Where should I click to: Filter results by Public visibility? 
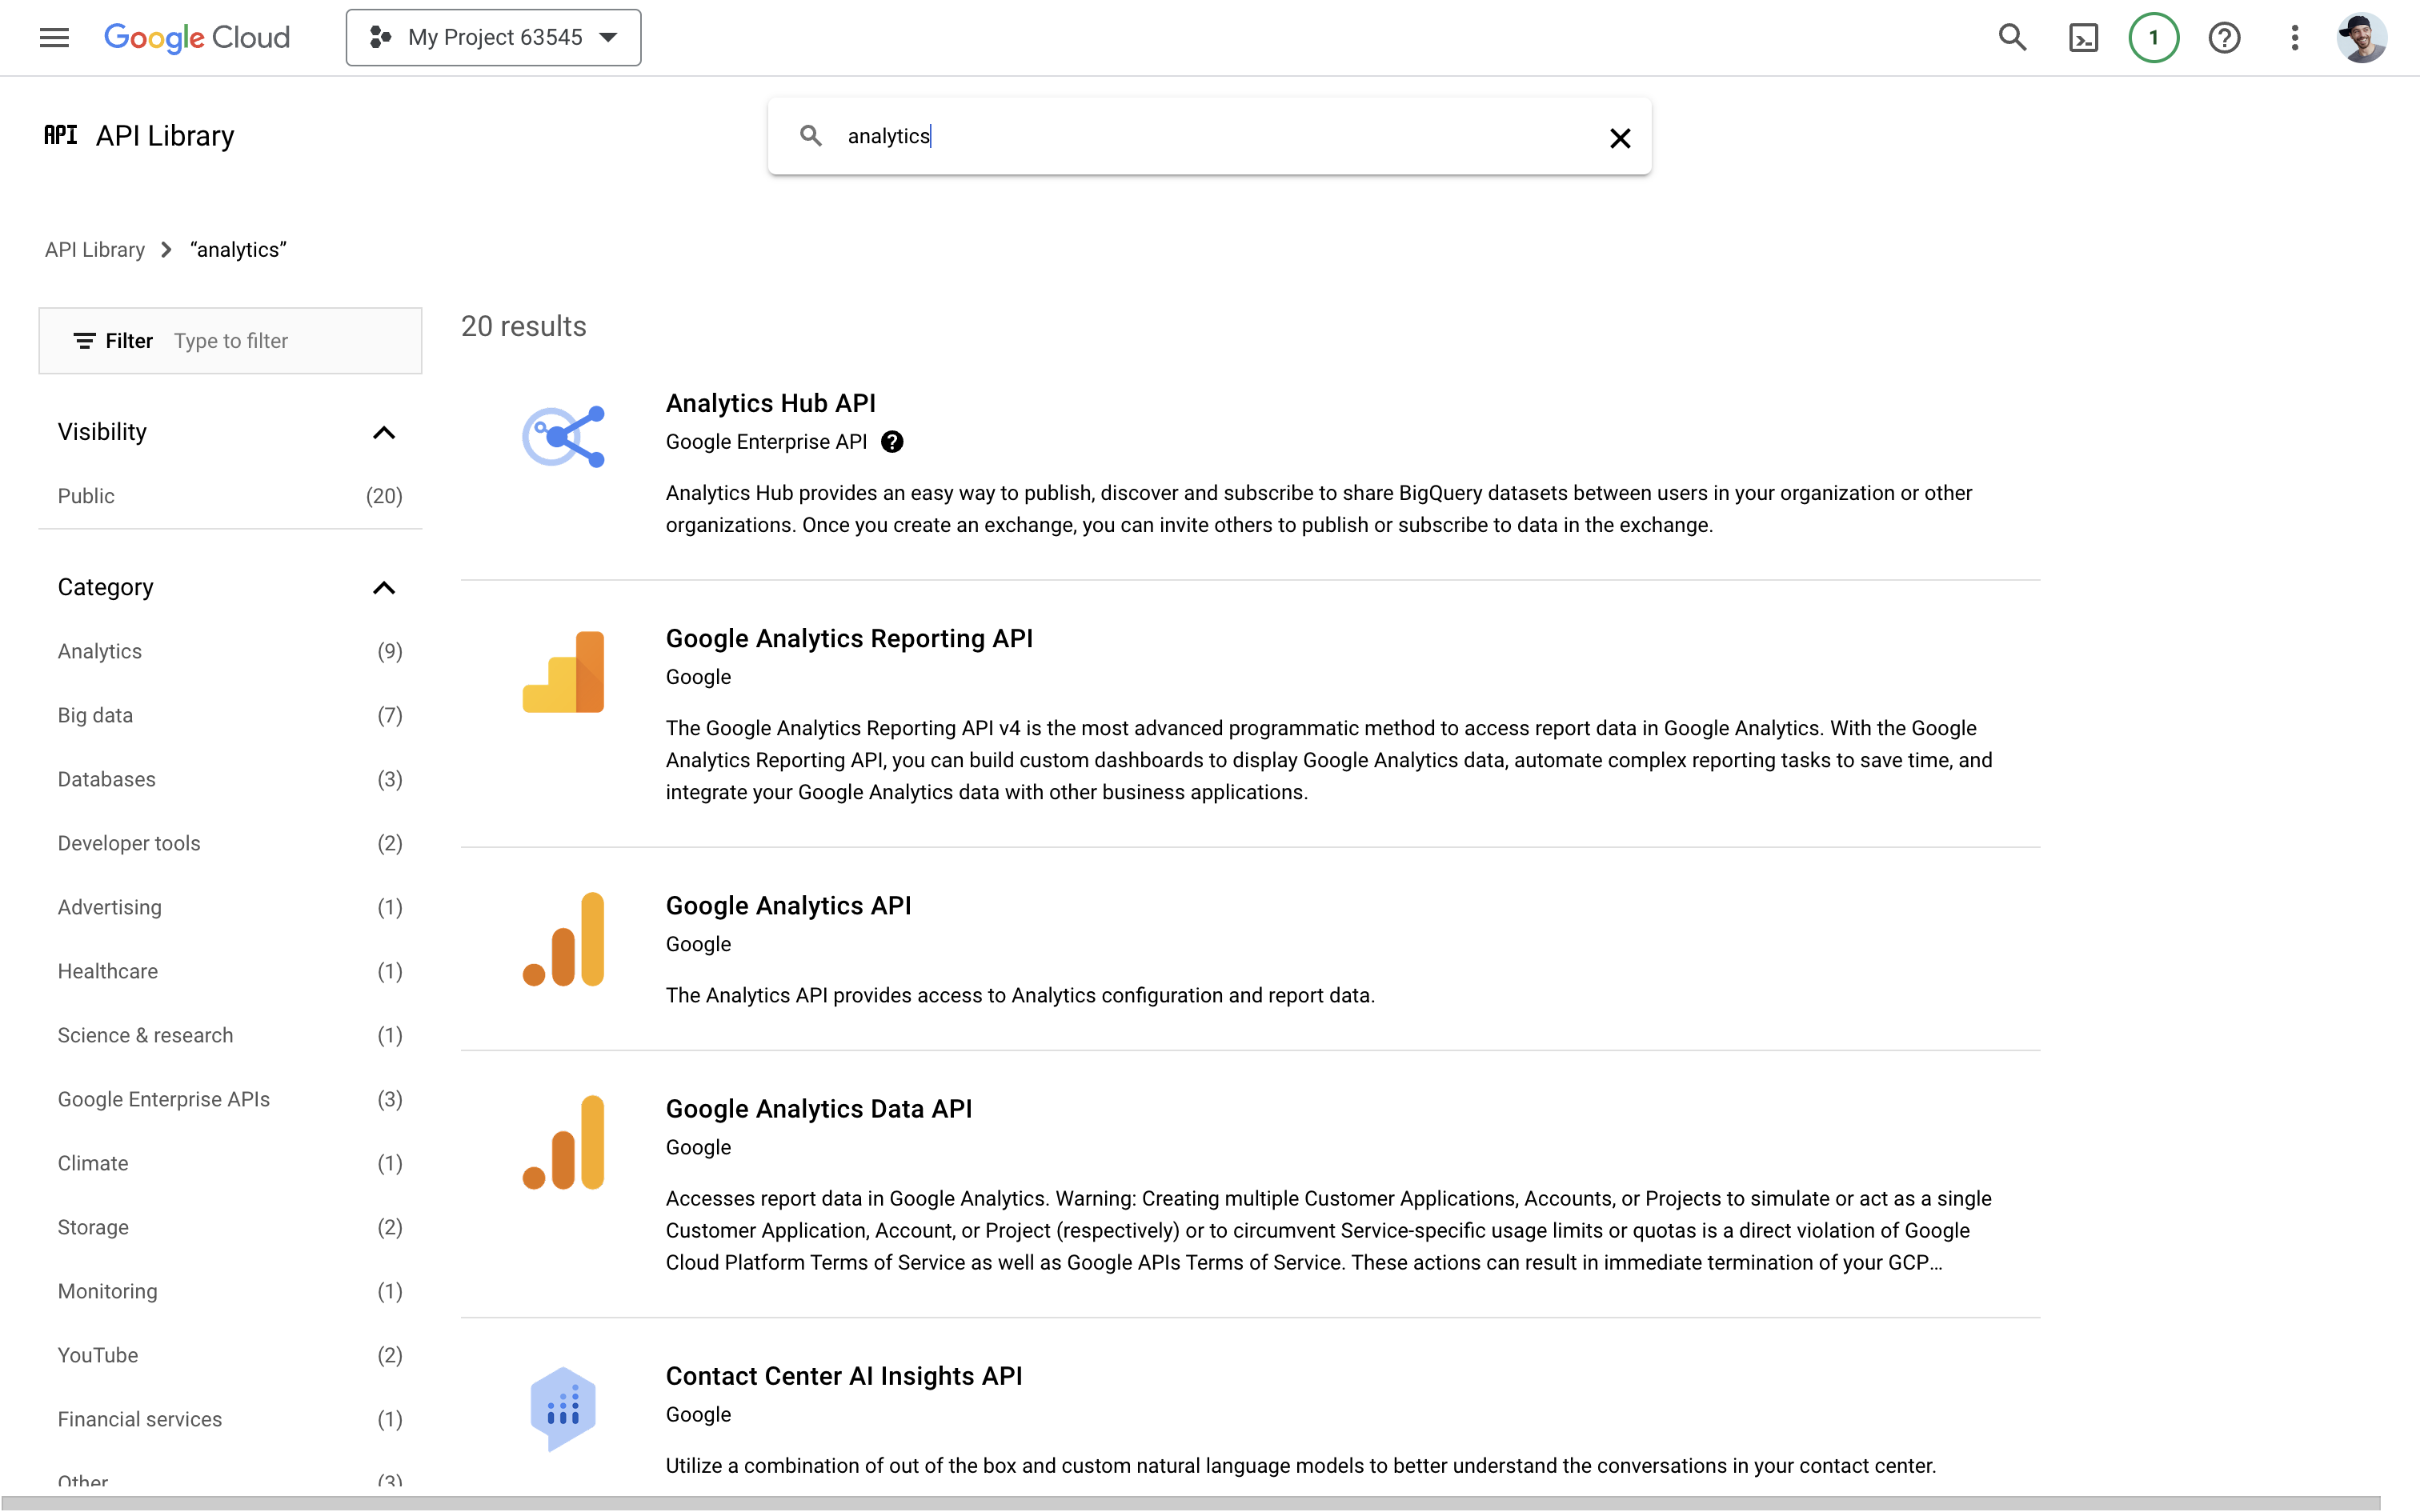[87, 495]
